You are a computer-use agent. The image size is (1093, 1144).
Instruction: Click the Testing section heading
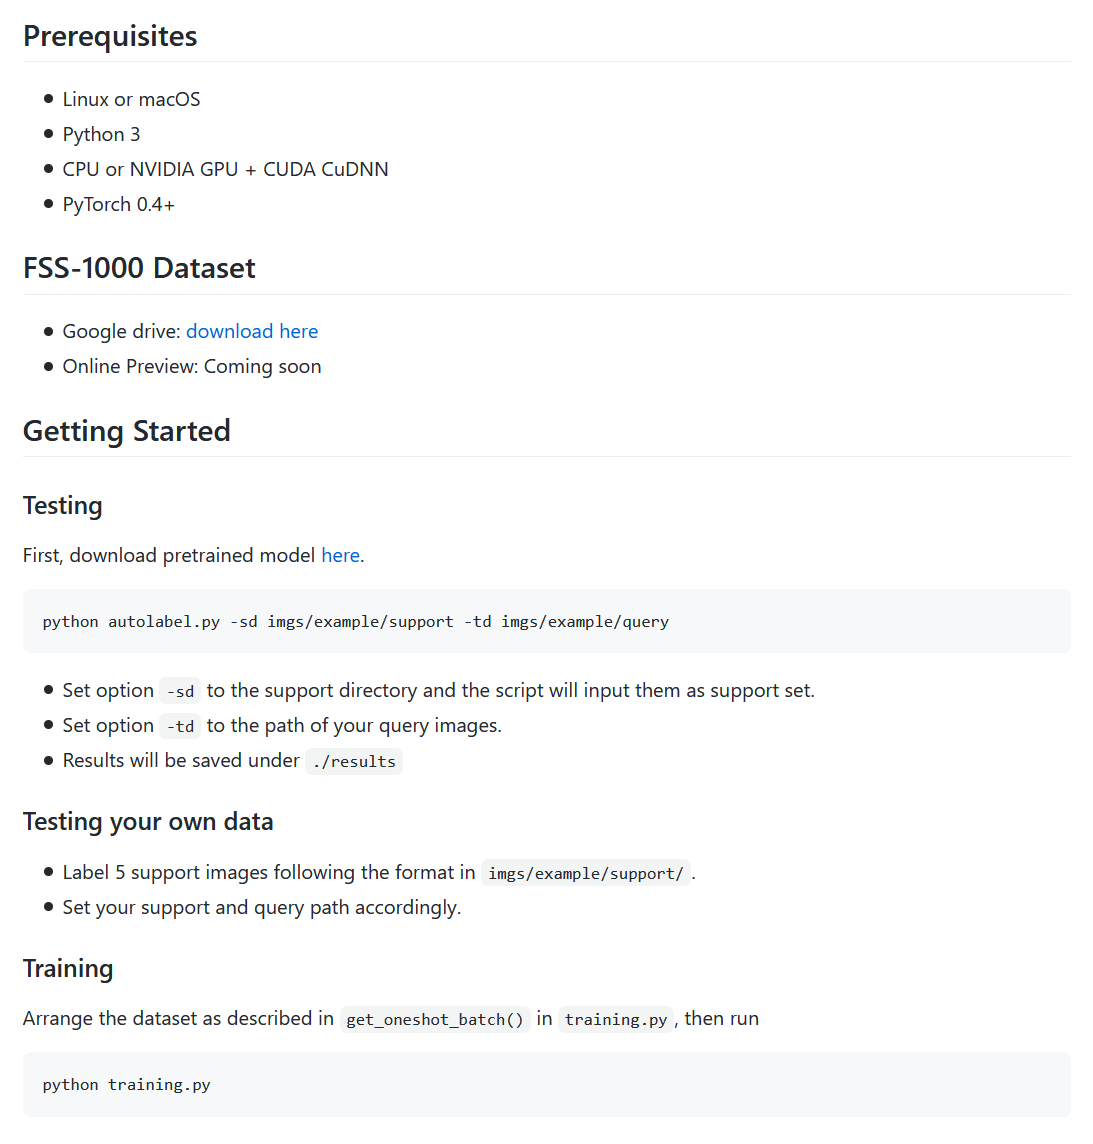[62, 506]
